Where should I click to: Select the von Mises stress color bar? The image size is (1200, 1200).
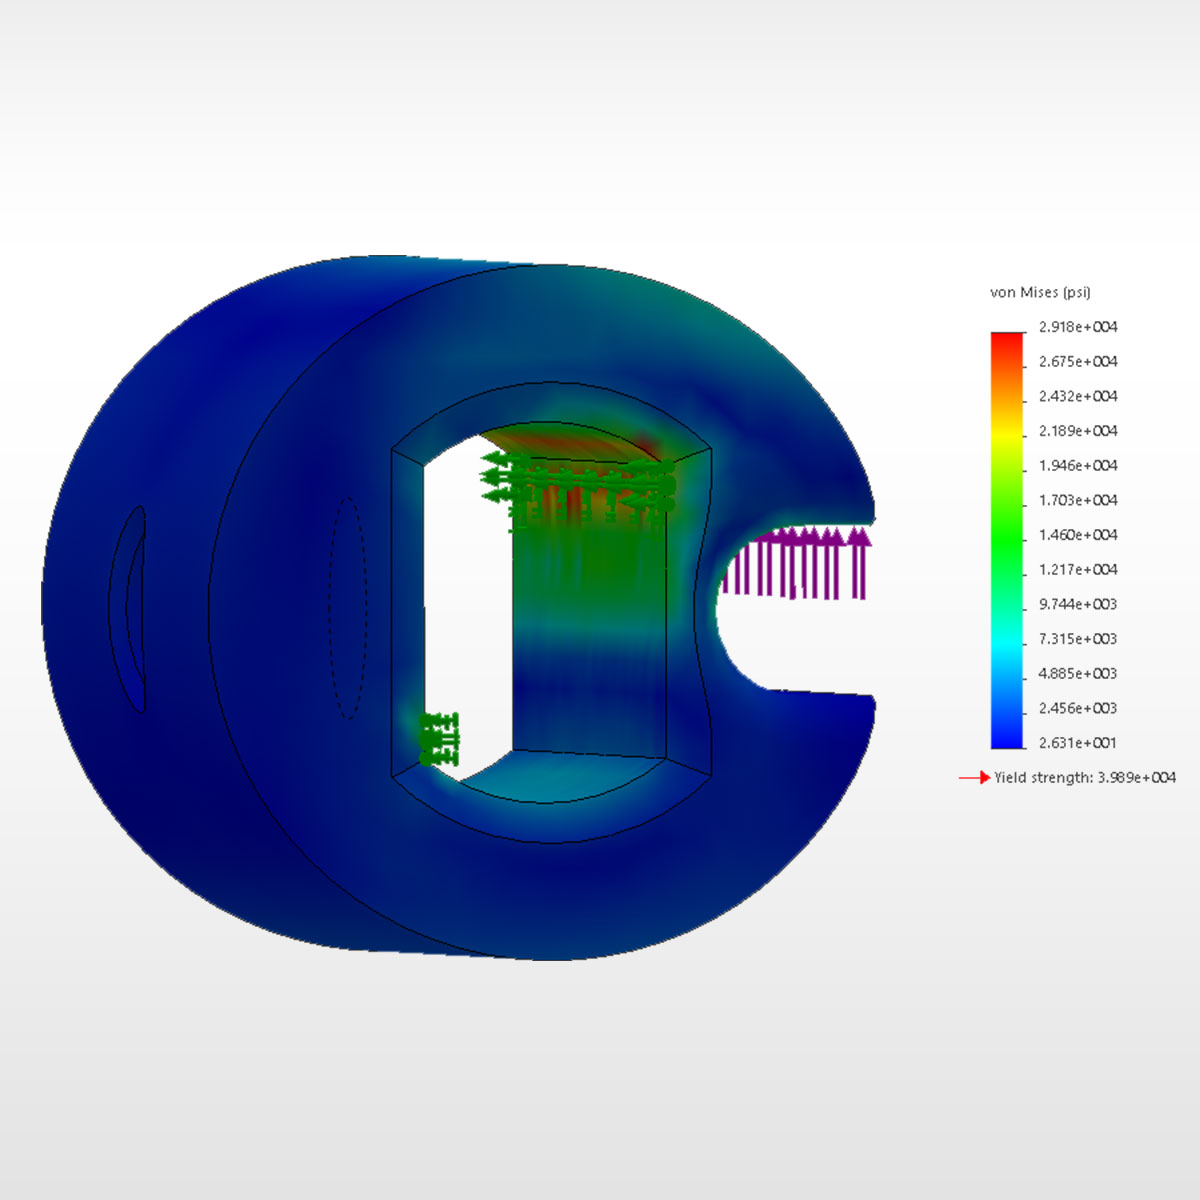(1007, 540)
